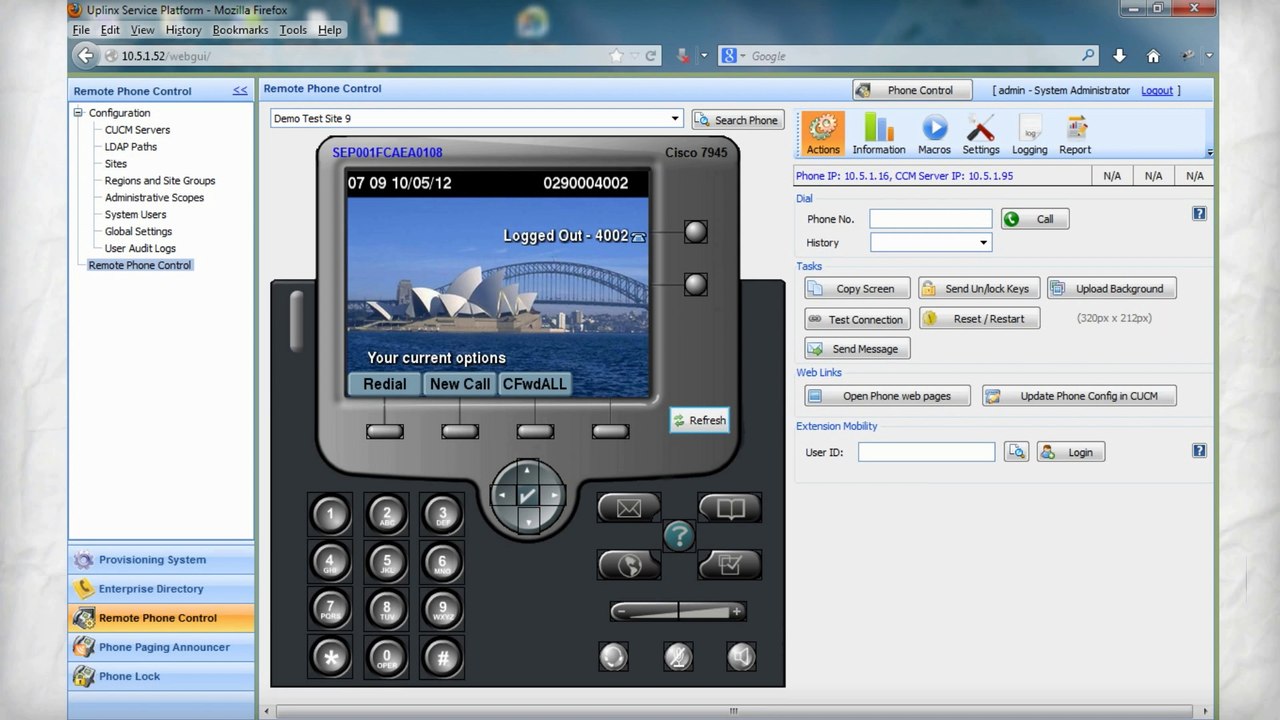Click the phone's mute microphone button

(678, 657)
